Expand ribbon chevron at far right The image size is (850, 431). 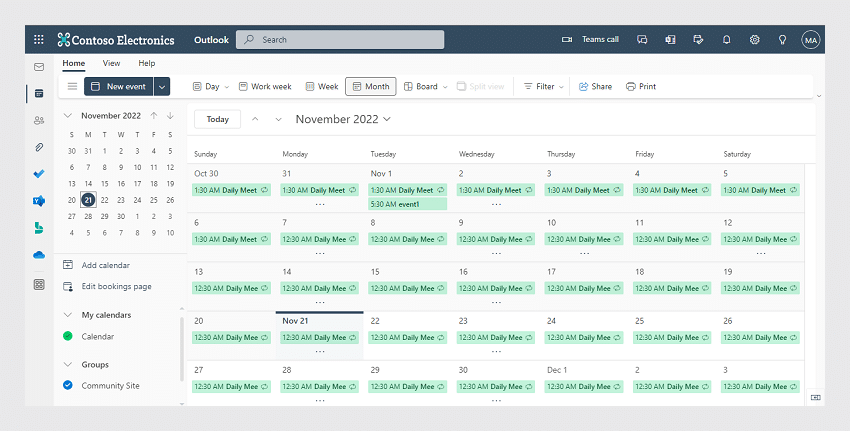tap(819, 96)
